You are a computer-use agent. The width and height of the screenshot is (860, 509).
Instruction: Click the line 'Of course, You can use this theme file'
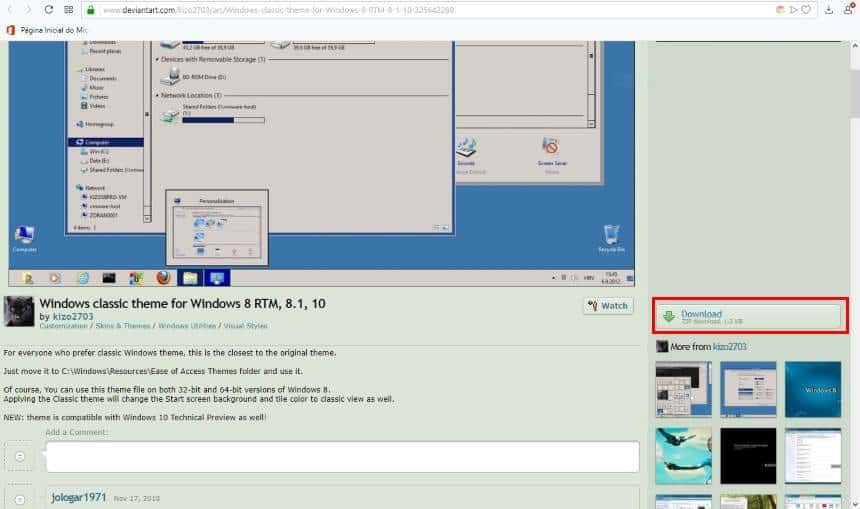click(167, 389)
